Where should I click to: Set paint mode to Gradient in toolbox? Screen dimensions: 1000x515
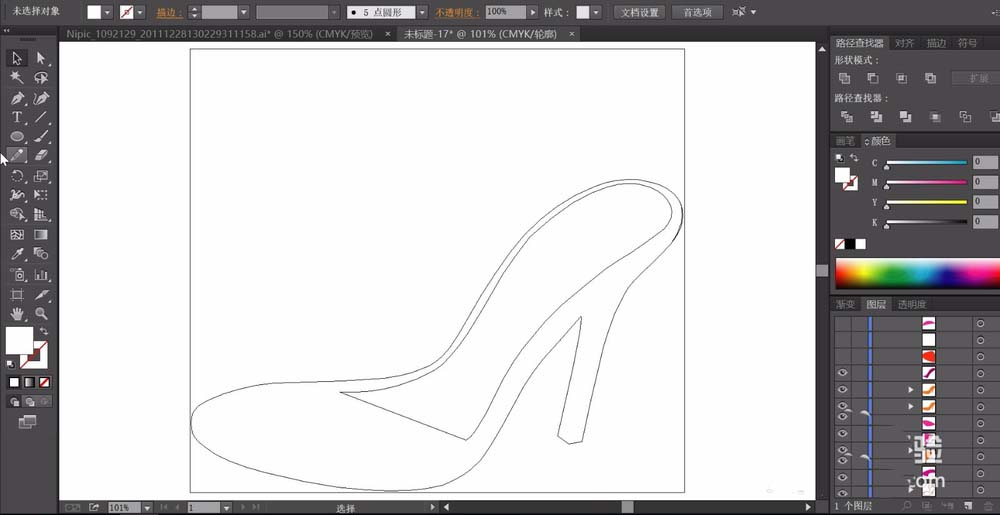29,382
